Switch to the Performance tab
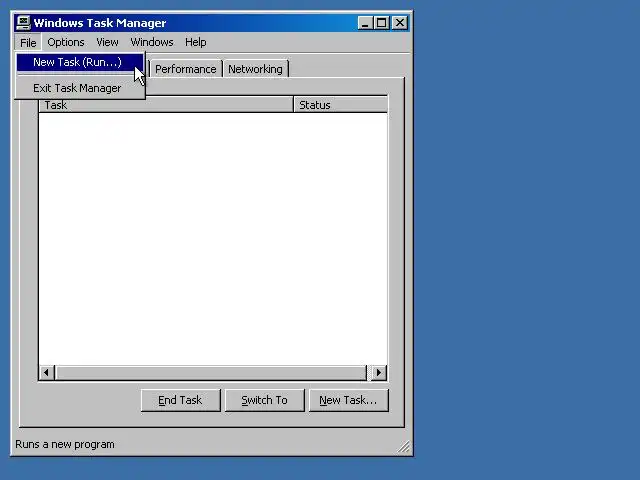Viewport: 640px width, 480px height. pyautogui.click(x=186, y=69)
